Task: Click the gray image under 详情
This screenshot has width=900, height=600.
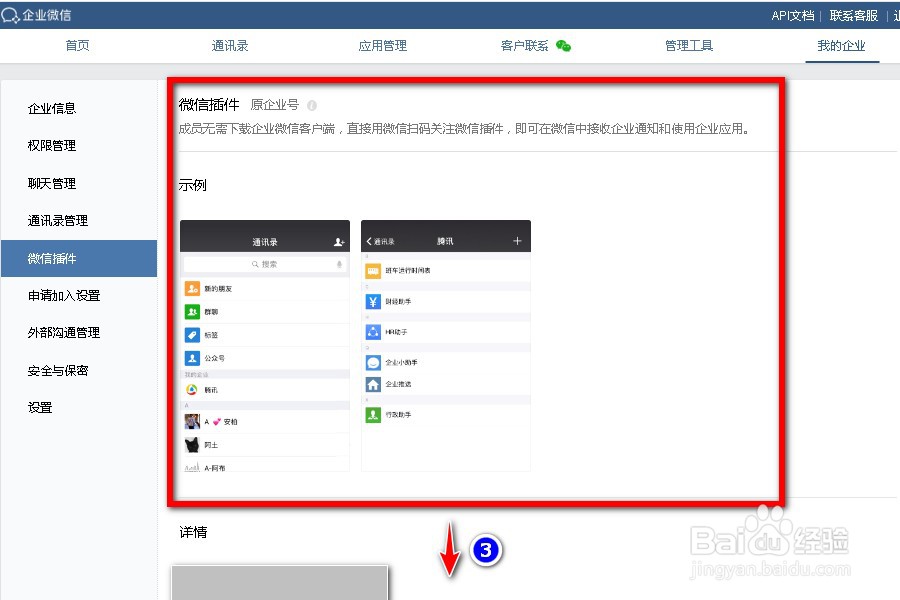Action: 280,583
